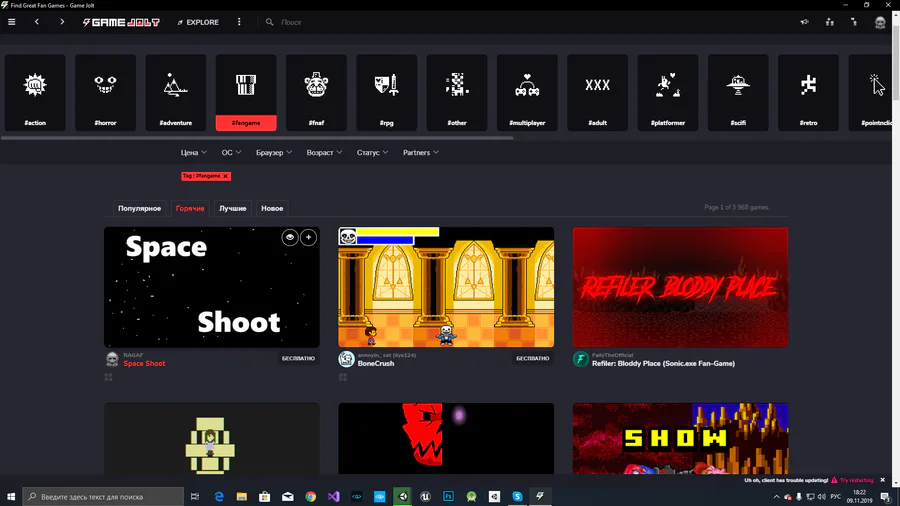This screenshot has height=506, width=900.
Task: Select the #retro tag tile
Action: [x=809, y=92]
